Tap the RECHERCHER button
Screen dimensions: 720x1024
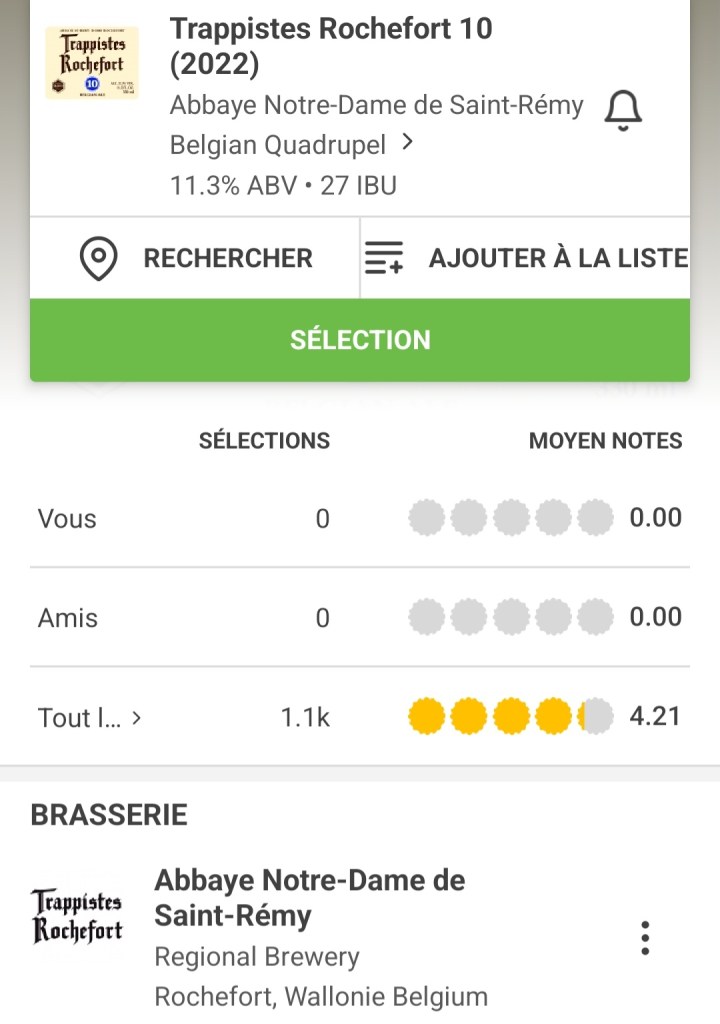[228, 258]
